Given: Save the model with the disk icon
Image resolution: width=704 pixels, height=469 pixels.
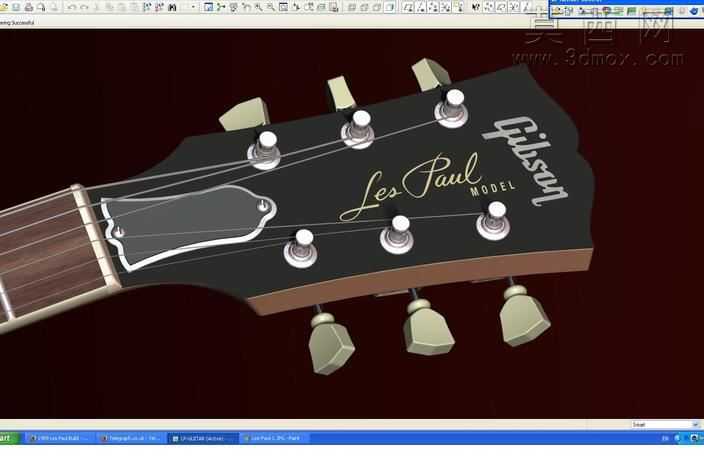Looking at the screenshot, I should tap(16, 7).
